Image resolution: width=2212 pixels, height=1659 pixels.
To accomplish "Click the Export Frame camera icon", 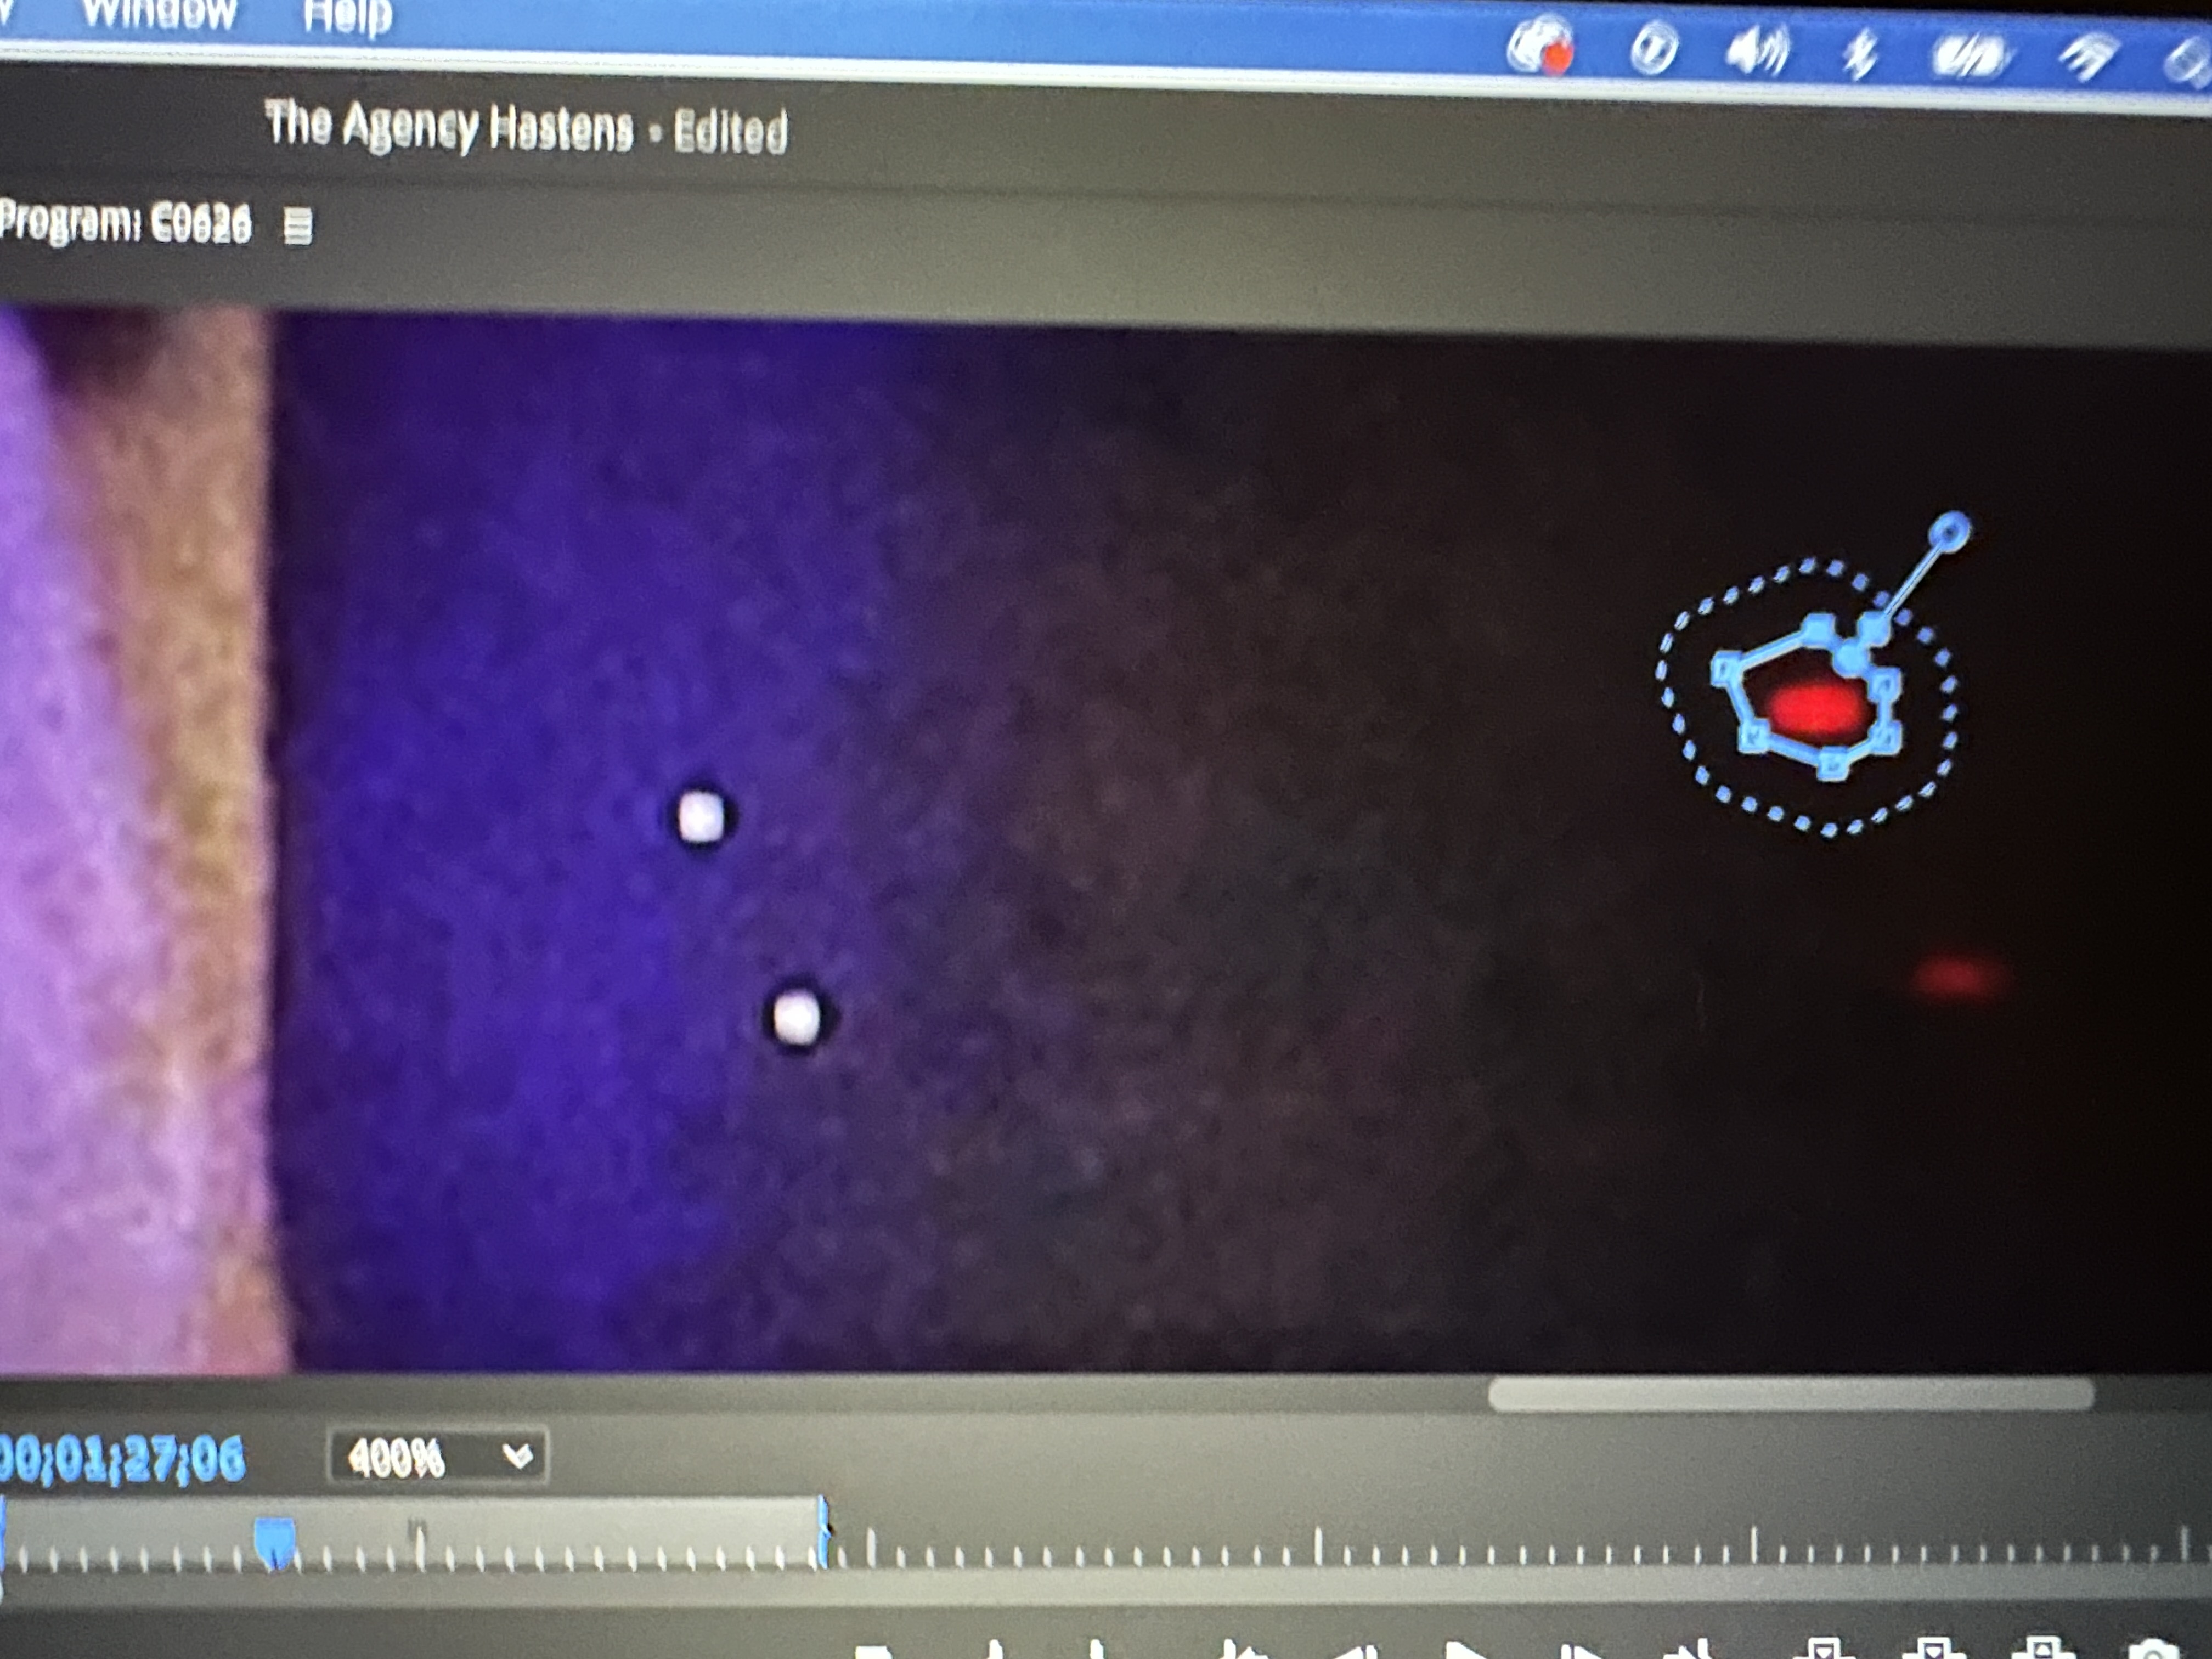I will click(2153, 1648).
